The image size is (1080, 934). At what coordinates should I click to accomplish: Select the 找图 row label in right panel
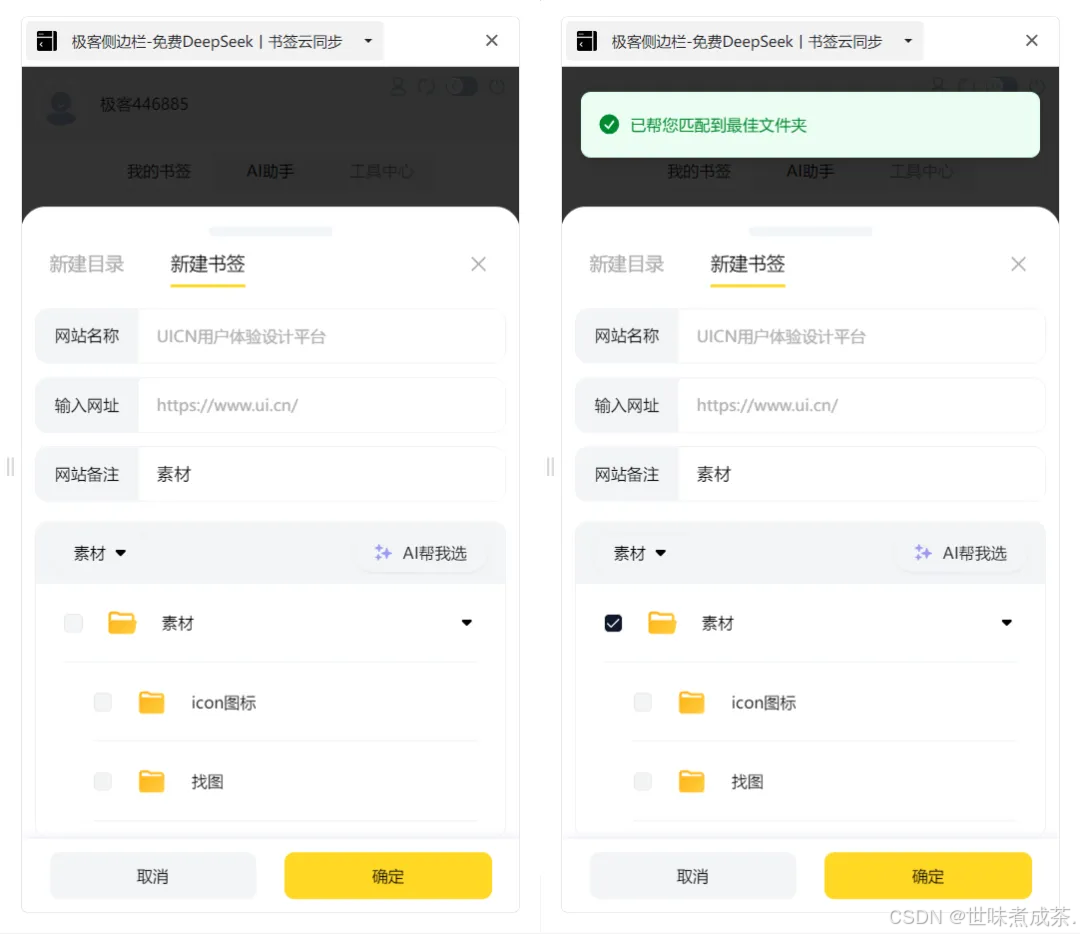click(x=747, y=782)
